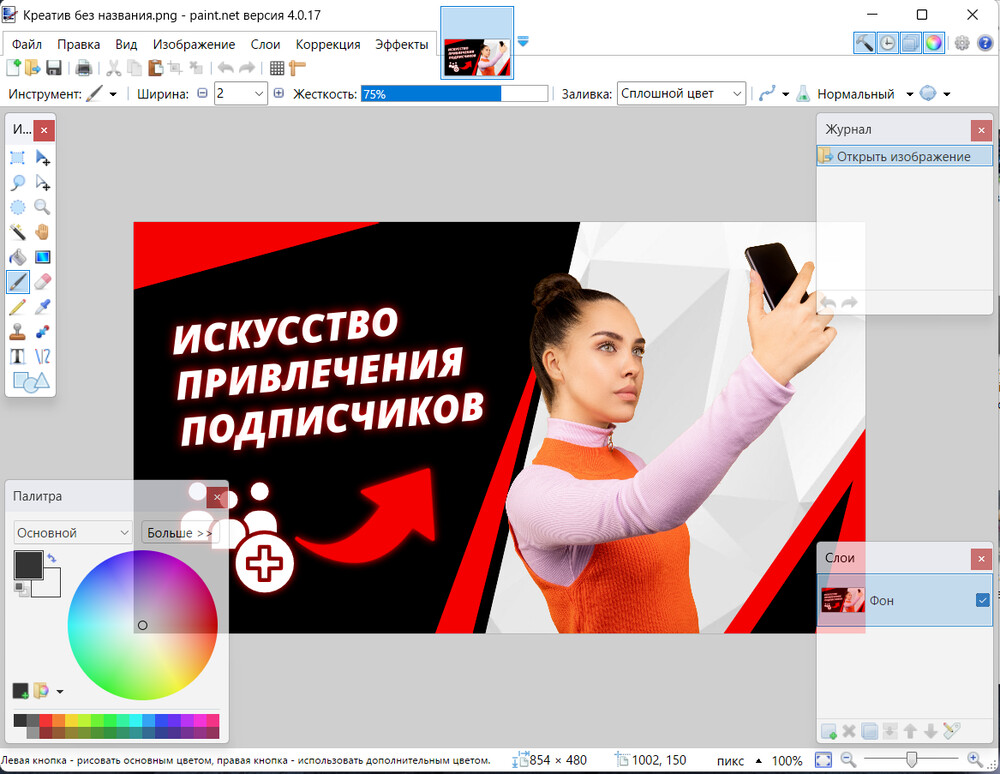
Task: Click the Больше button in the Palette
Action: [x=179, y=532]
